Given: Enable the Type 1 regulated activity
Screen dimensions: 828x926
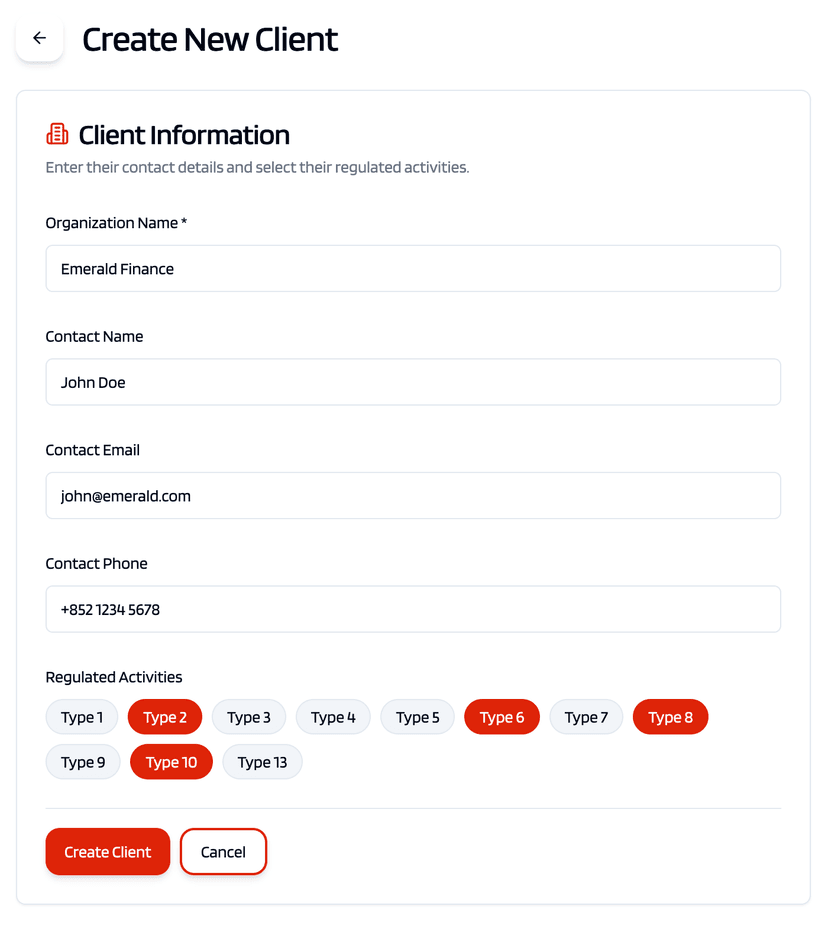Looking at the screenshot, I should pyautogui.click(x=81, y=717).
